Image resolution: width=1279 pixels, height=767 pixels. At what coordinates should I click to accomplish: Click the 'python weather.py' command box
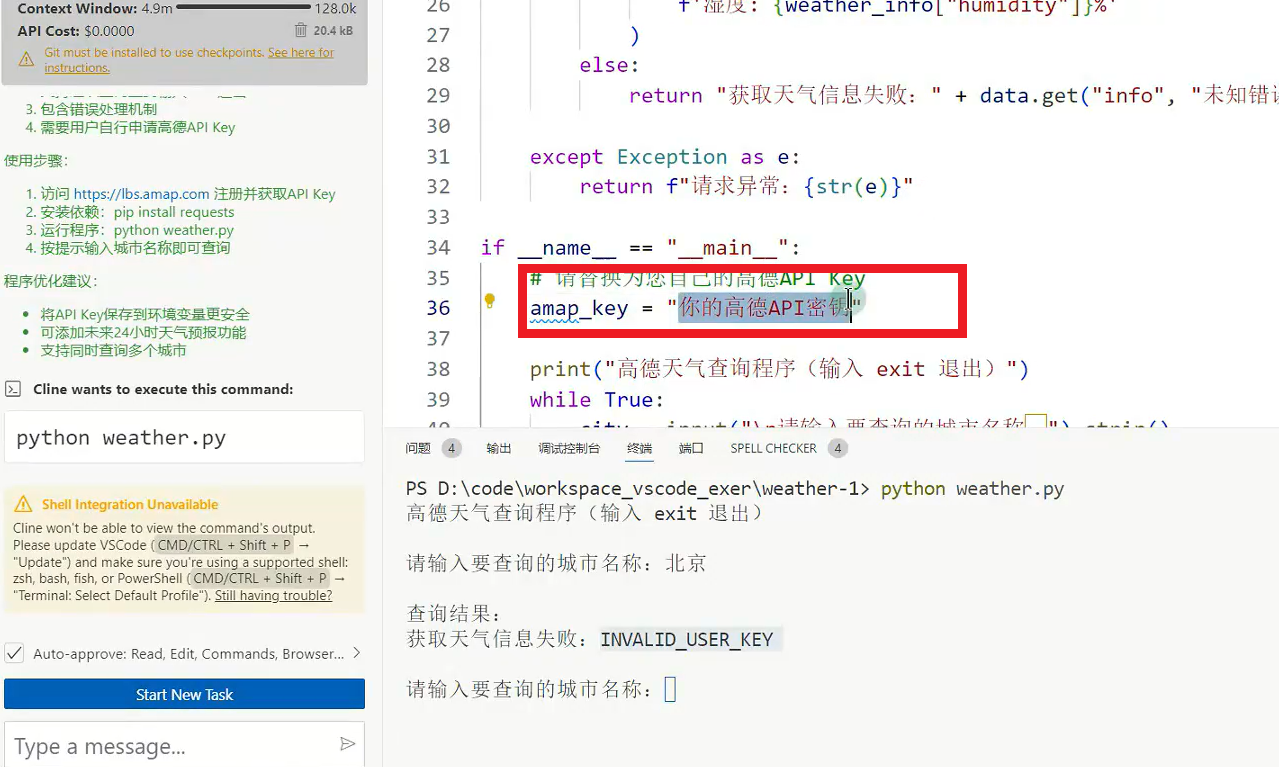pyautogui.click(x=184, y=438)
